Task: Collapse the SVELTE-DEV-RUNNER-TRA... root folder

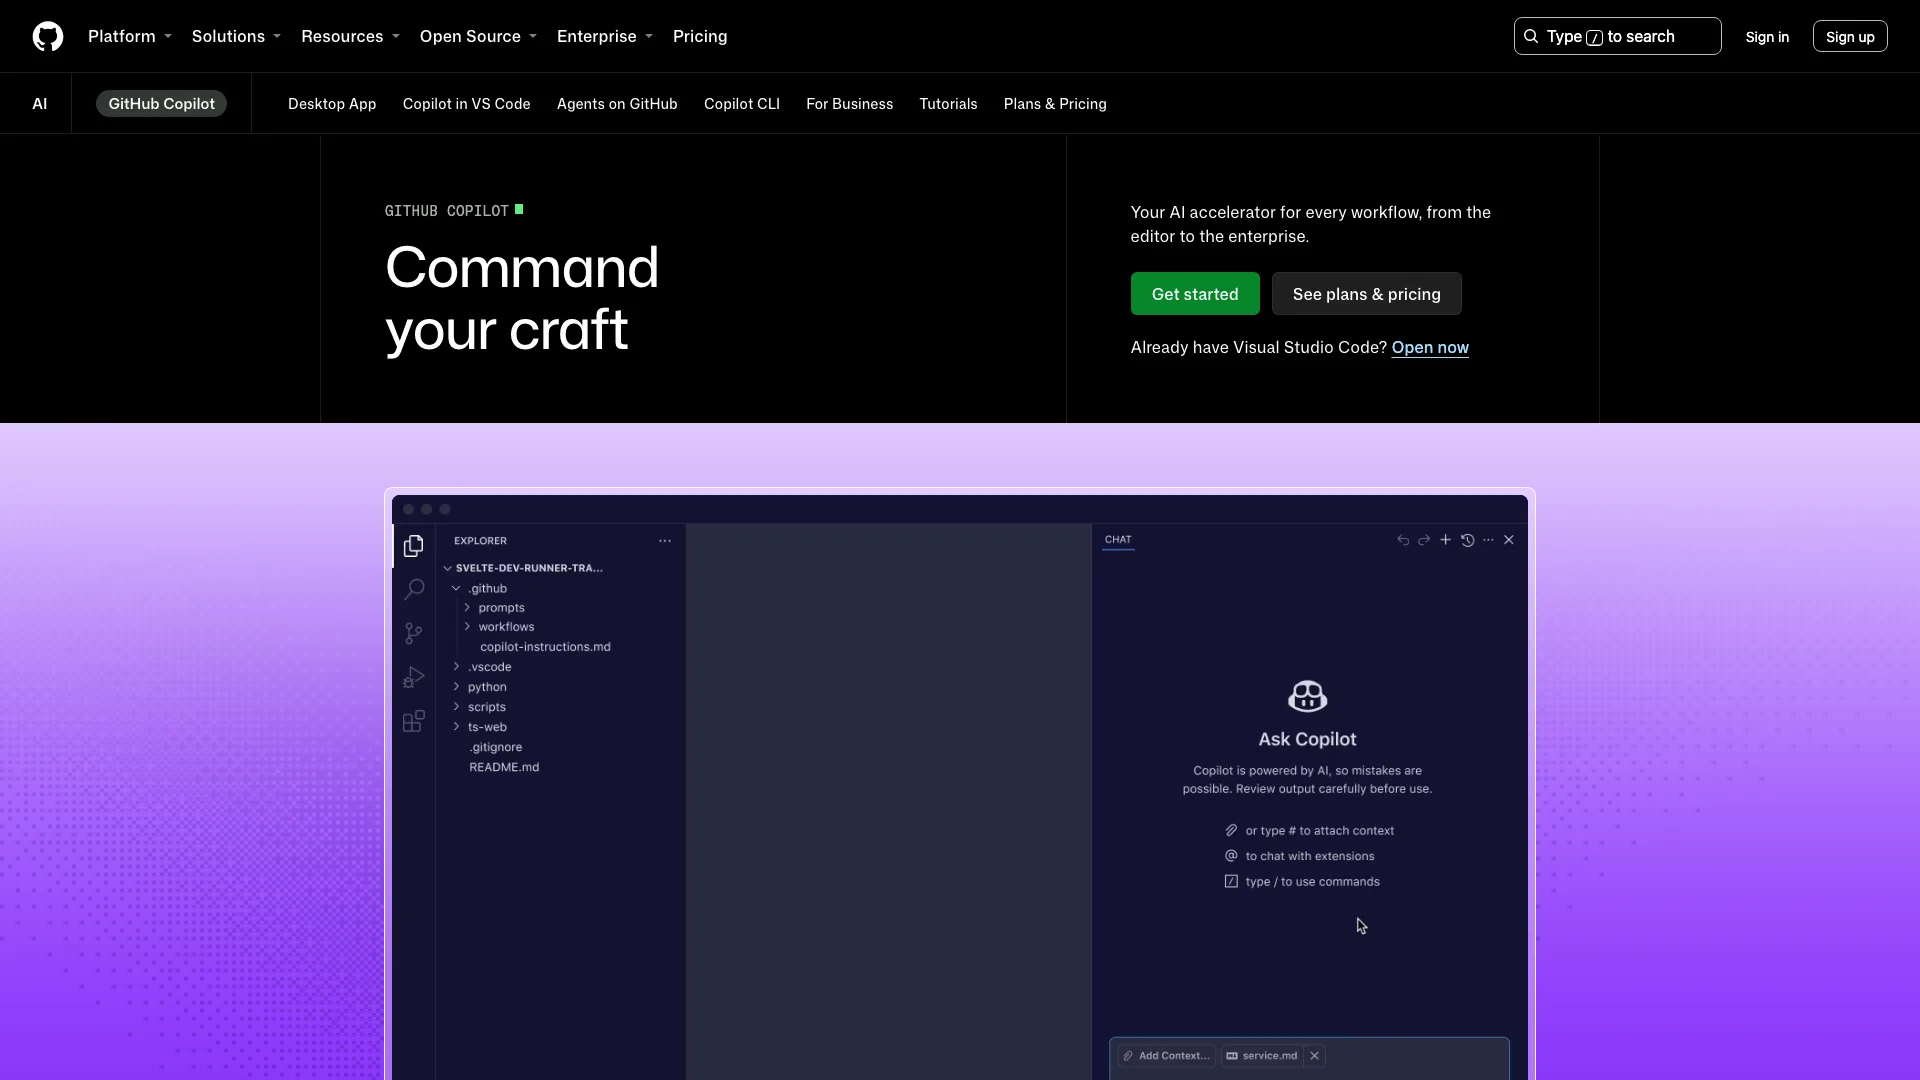Action: pyautogui.click(x=448, y=568)
